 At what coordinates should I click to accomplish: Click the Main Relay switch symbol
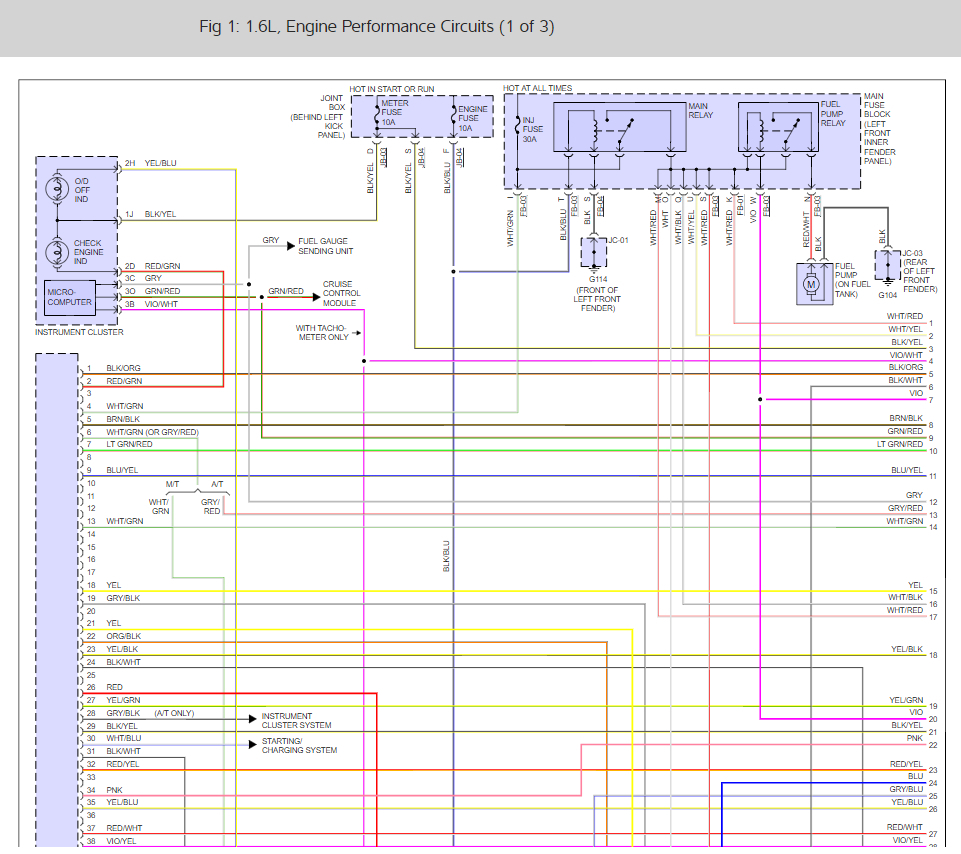[619, 127]
